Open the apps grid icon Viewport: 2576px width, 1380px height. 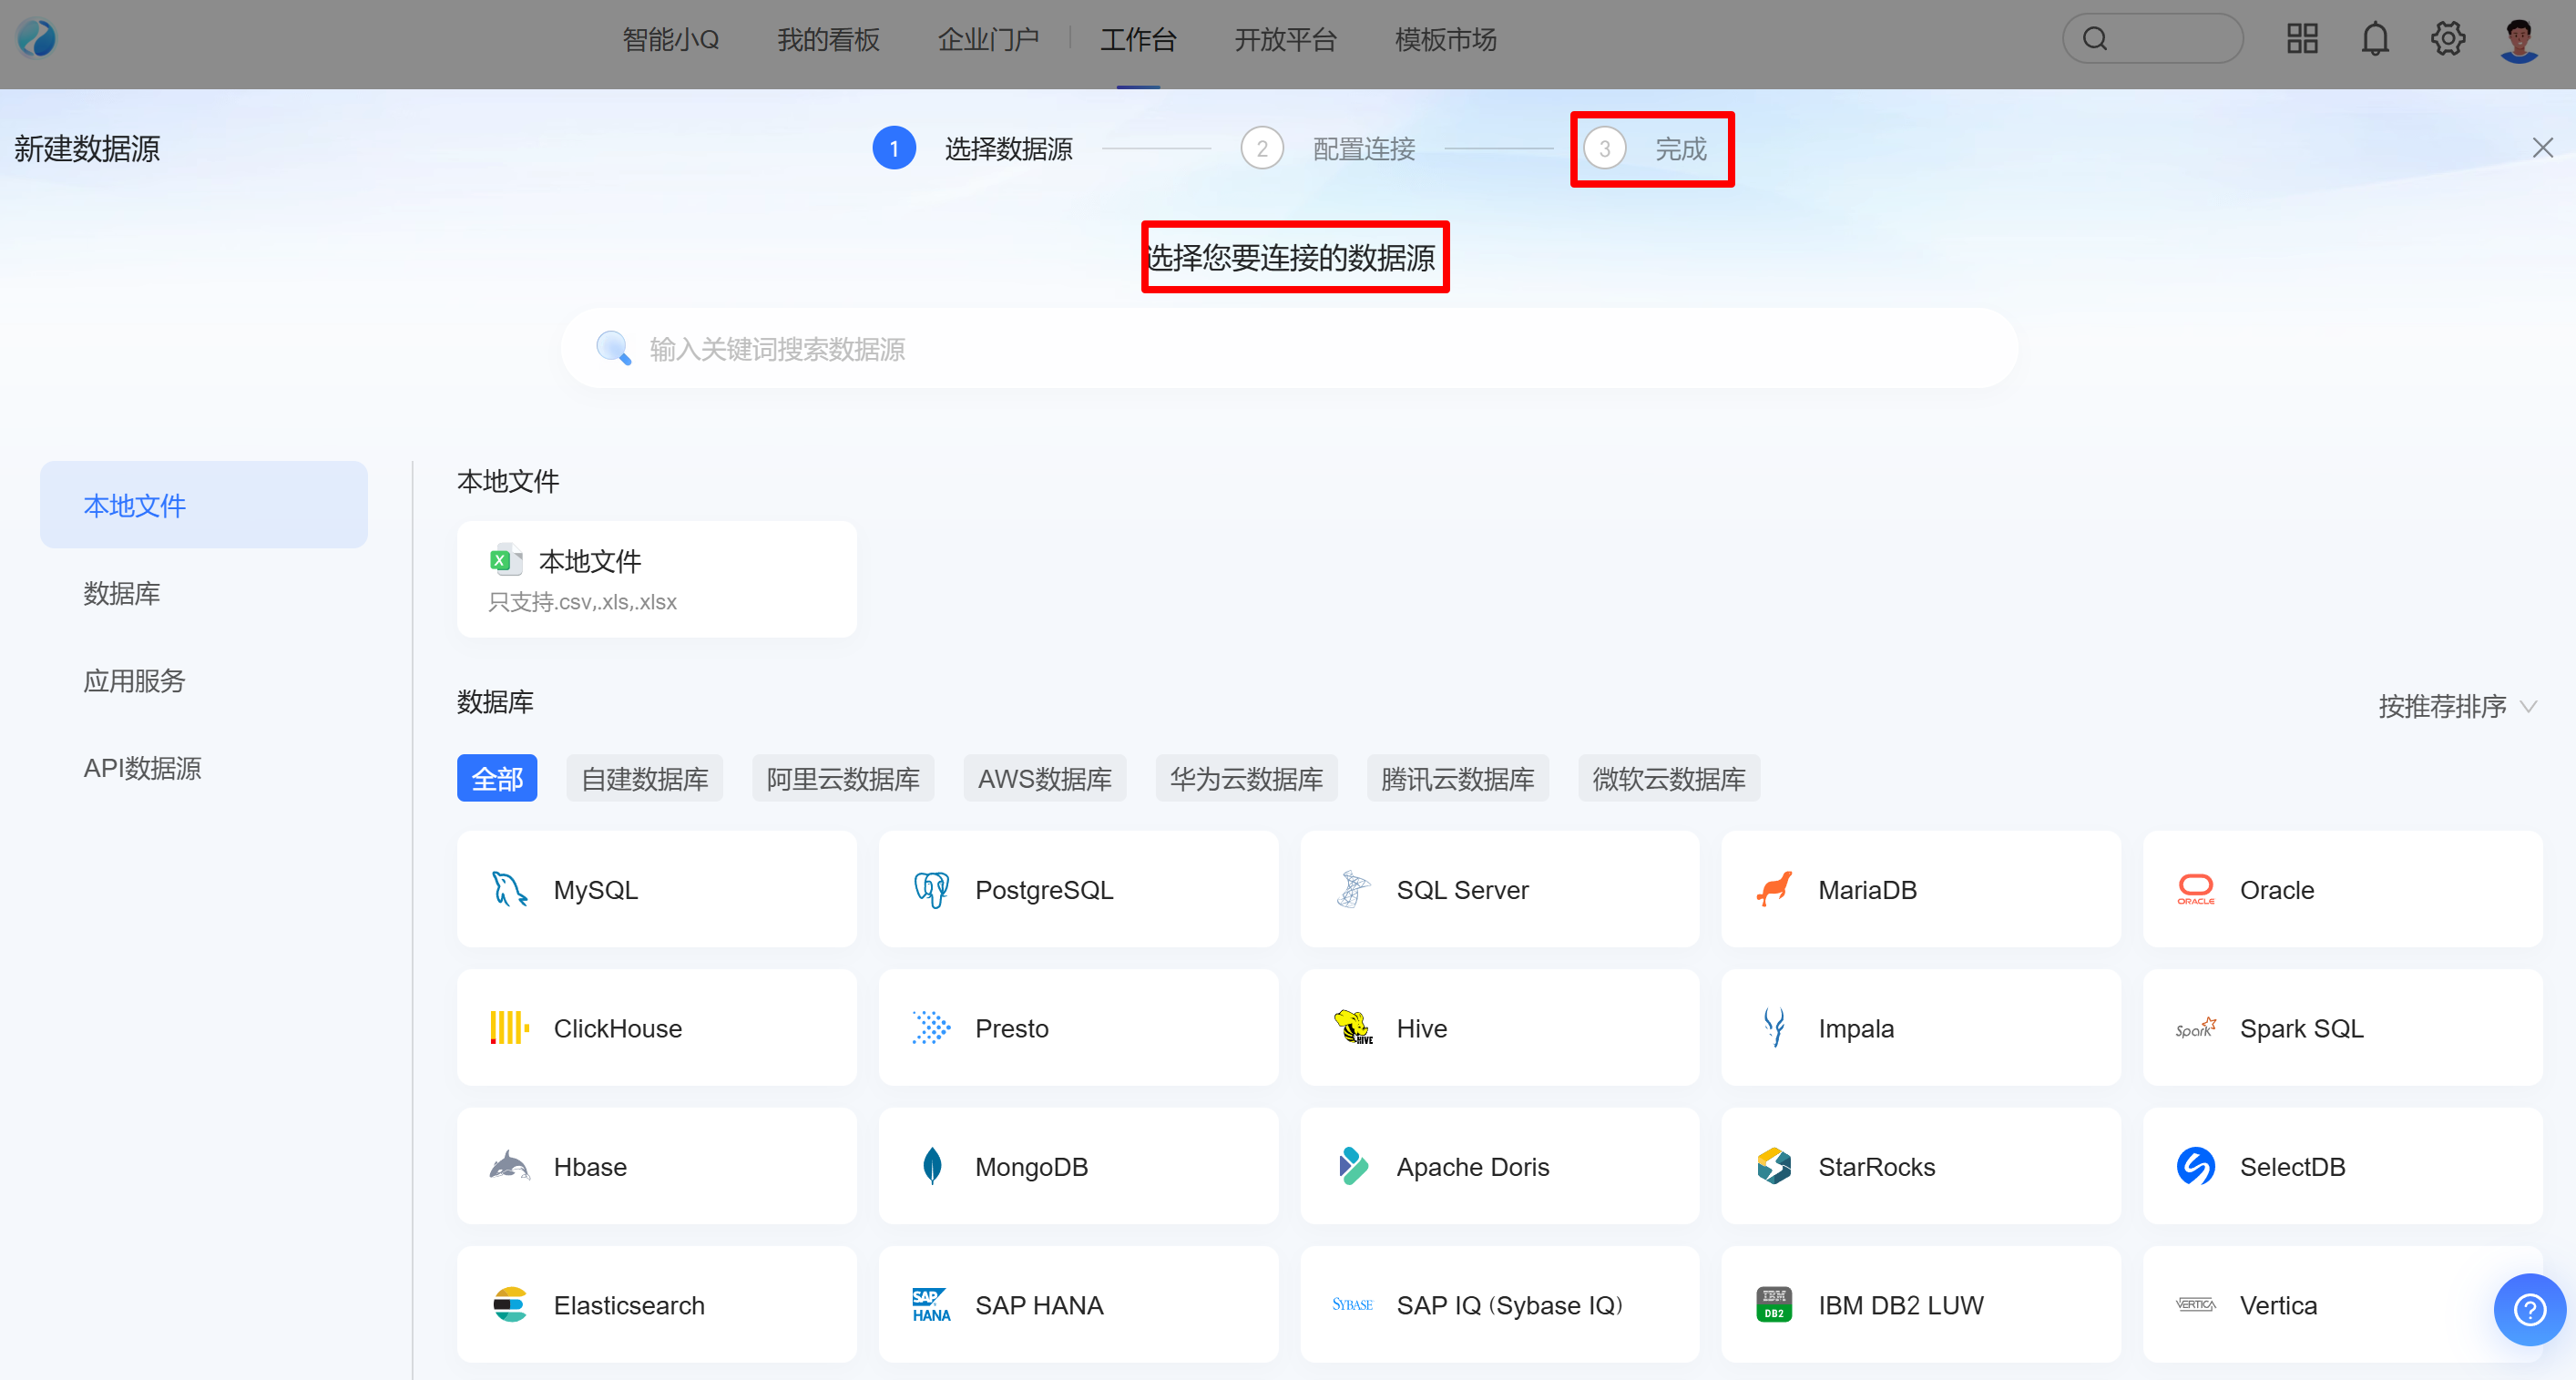[2301, 40]
